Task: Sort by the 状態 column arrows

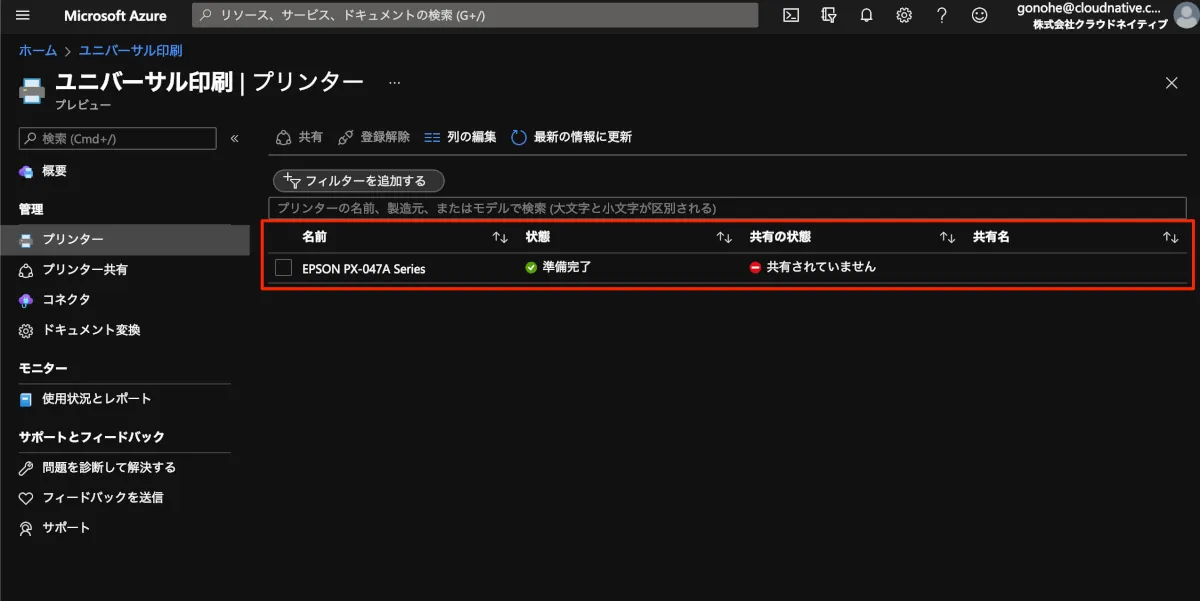Action: click(x=724, y=237)
